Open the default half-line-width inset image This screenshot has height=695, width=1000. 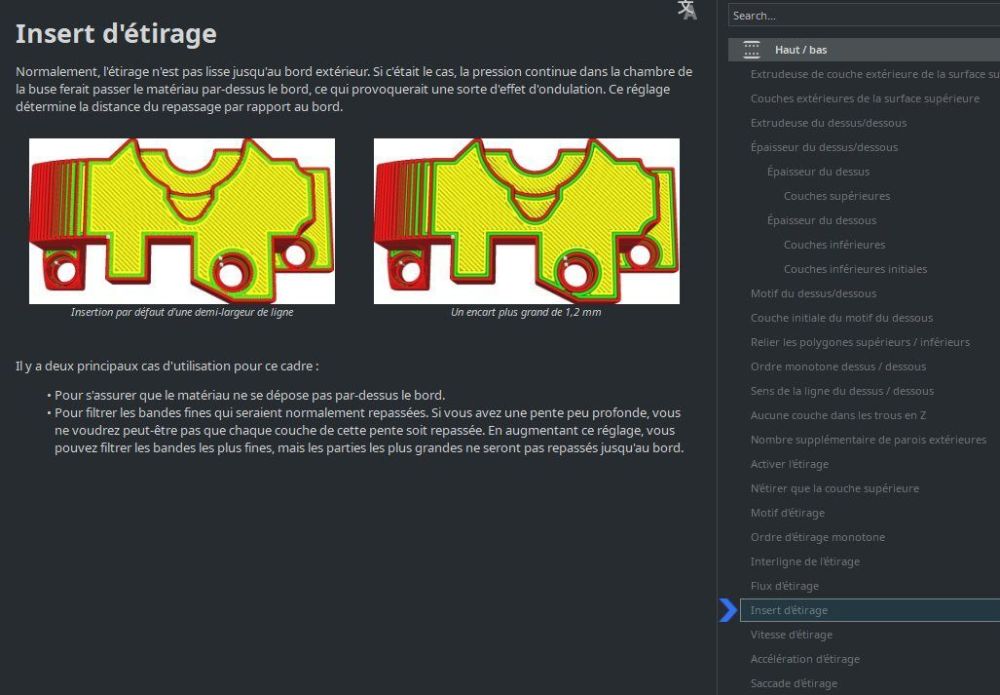click(x=182, y=221)
